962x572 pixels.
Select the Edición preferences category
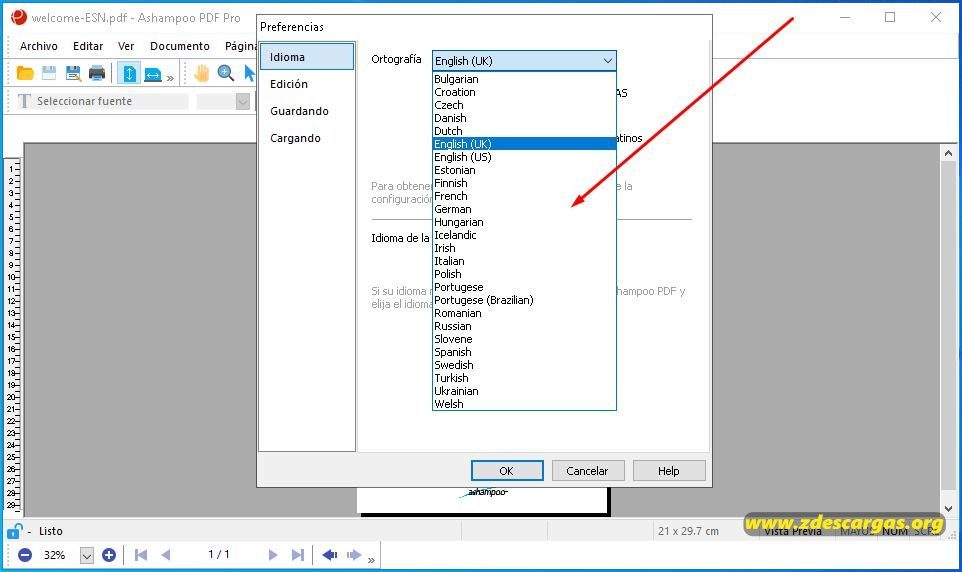307,84
